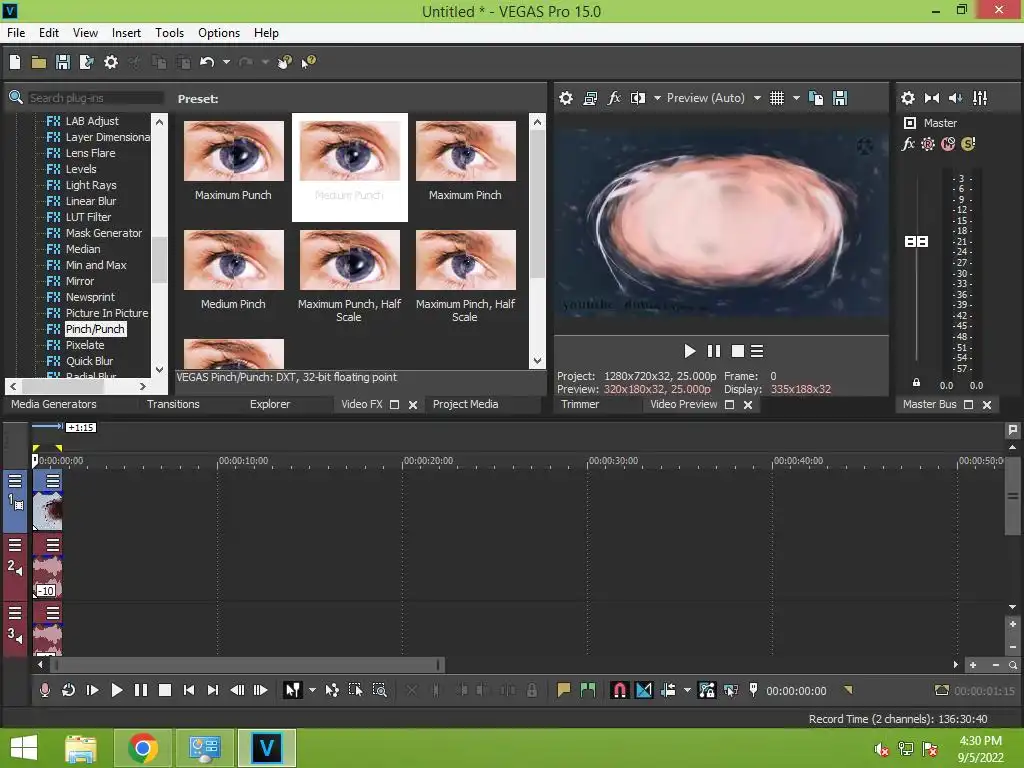Open Render As from main toolbar
Image resolution: width=1024 pixels, height=768 pixels.
point(86,62)
